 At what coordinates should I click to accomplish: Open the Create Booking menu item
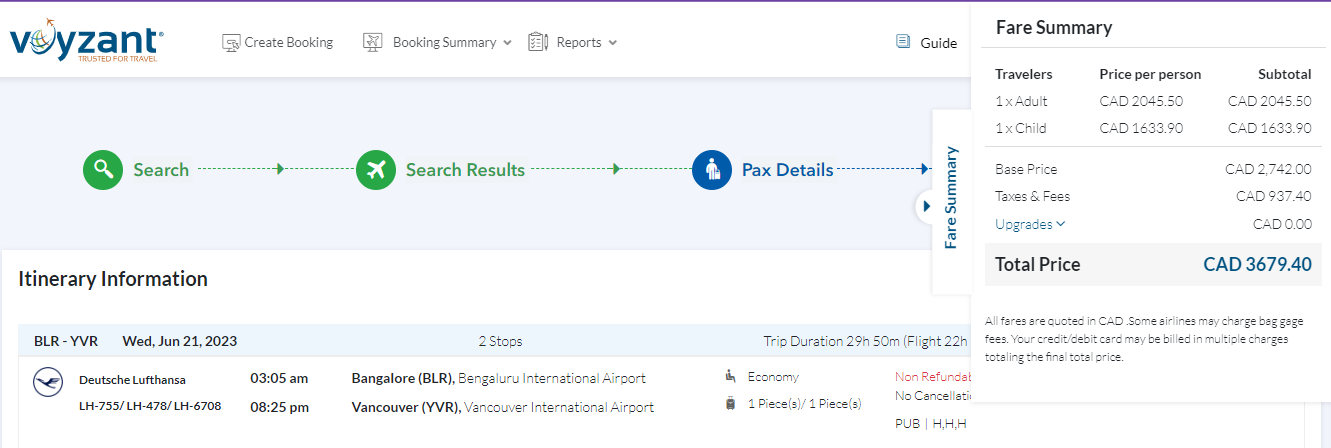tap(288, 42)
